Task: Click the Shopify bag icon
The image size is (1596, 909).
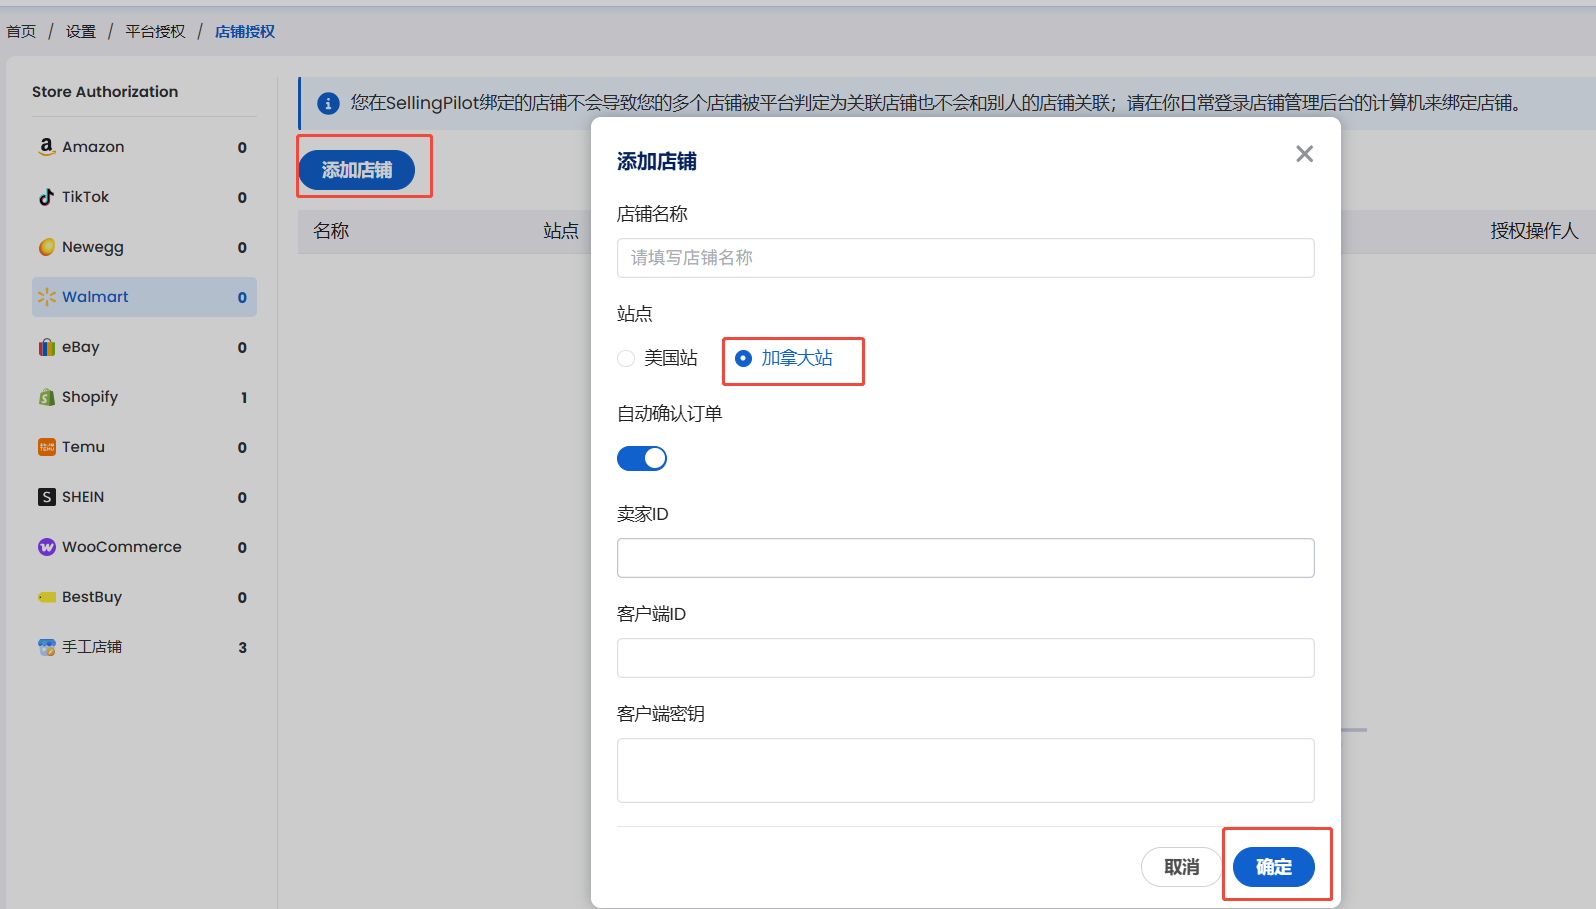Action: [46, 397]
